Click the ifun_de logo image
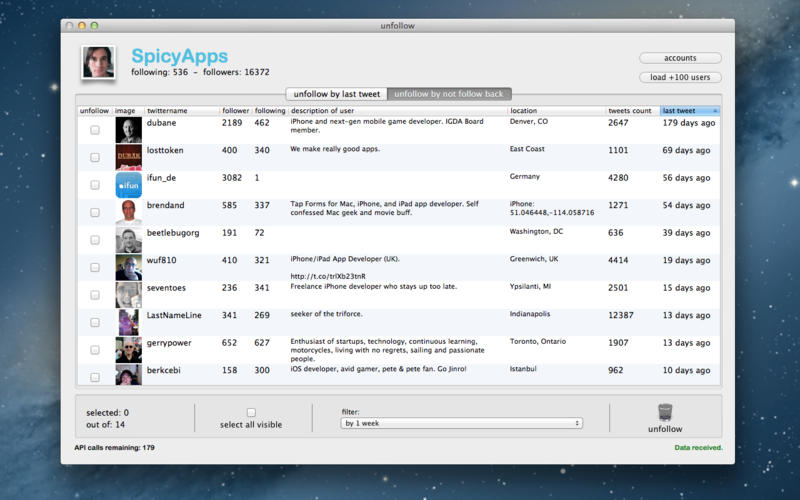800x500 pixels. 129,185
